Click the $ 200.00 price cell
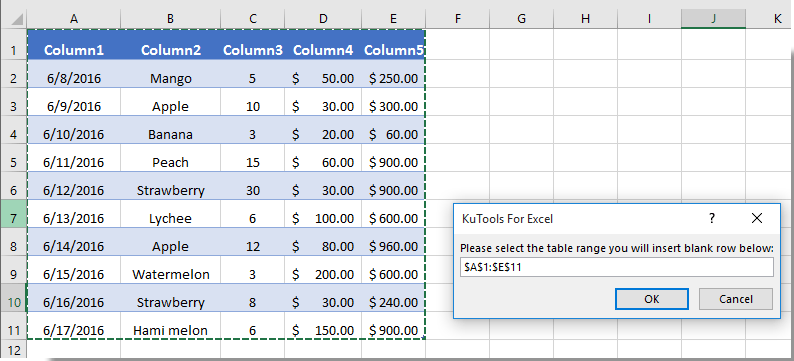The width and height of the screenshot is (794, 361). click(323, 269)
